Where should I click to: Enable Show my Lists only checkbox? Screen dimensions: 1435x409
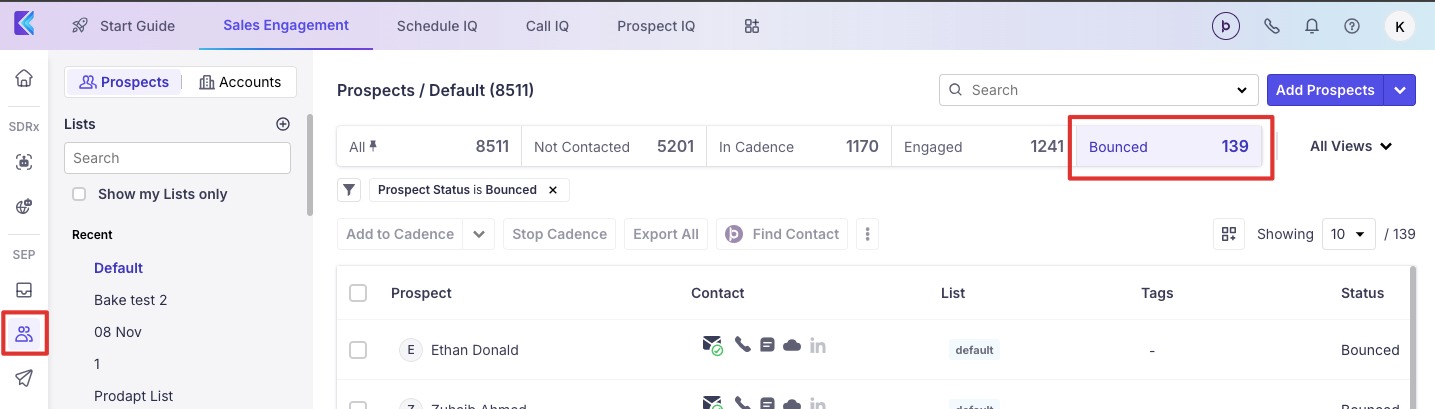(x=79, y=194)
